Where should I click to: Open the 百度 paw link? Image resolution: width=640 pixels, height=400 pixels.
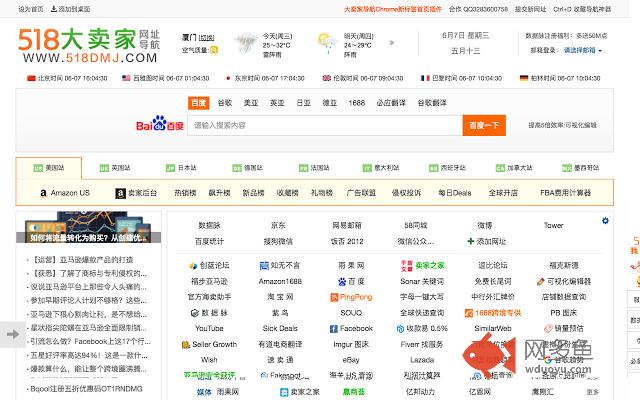click(x=351, y=281)
